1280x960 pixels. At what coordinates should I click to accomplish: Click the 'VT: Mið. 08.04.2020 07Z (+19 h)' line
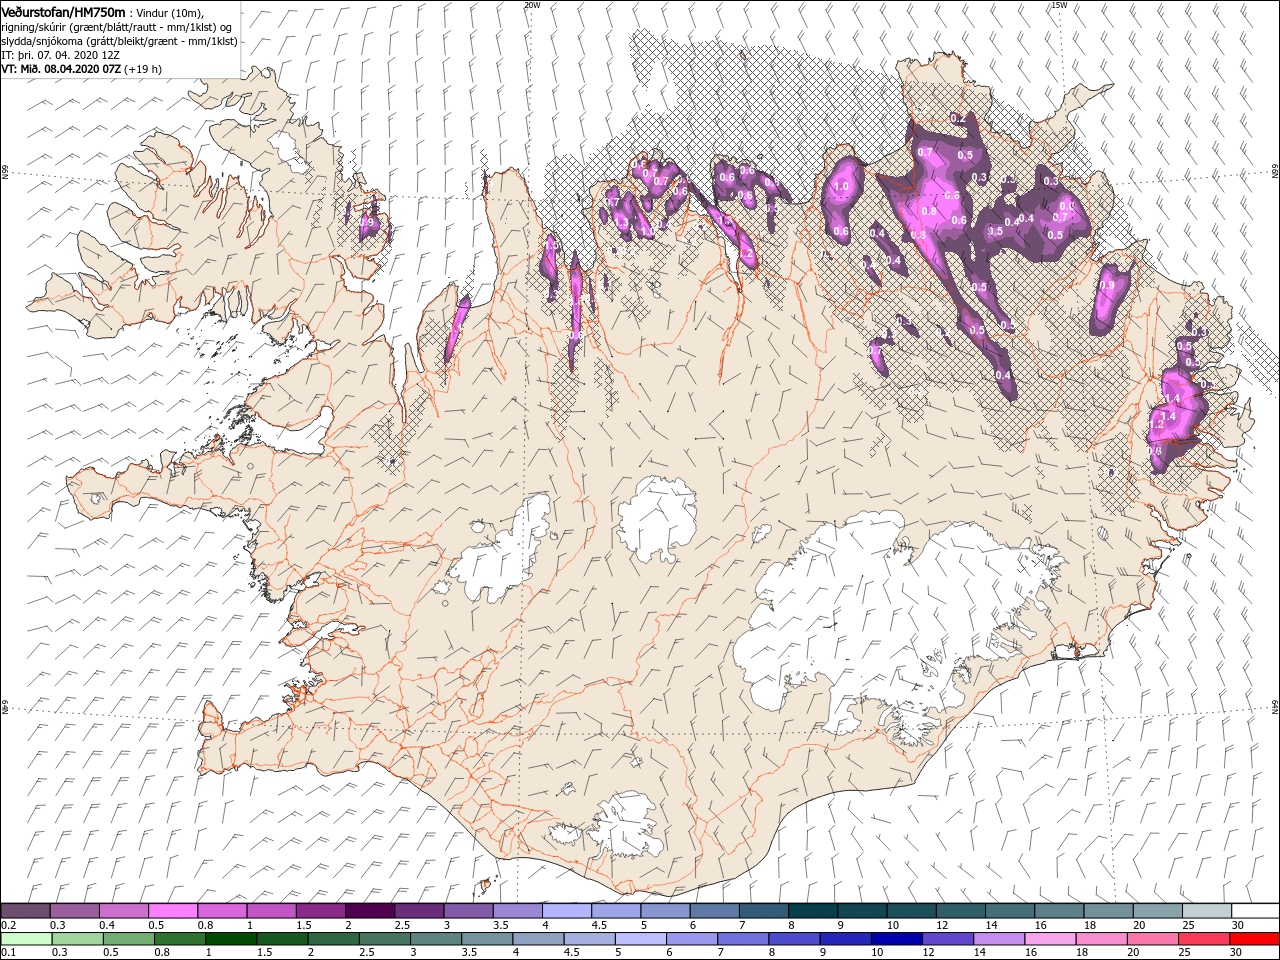(81, 69)
